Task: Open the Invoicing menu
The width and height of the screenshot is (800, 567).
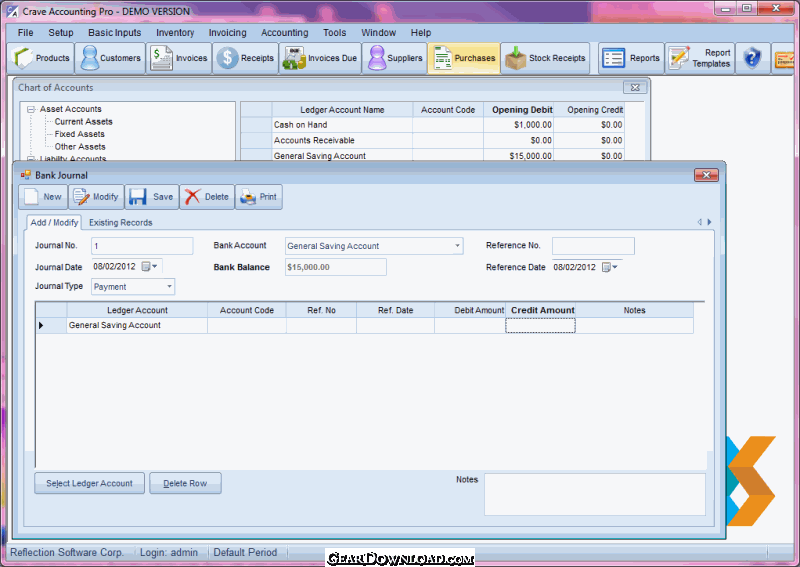Action: pyautogui.click(x=227, y=33)
